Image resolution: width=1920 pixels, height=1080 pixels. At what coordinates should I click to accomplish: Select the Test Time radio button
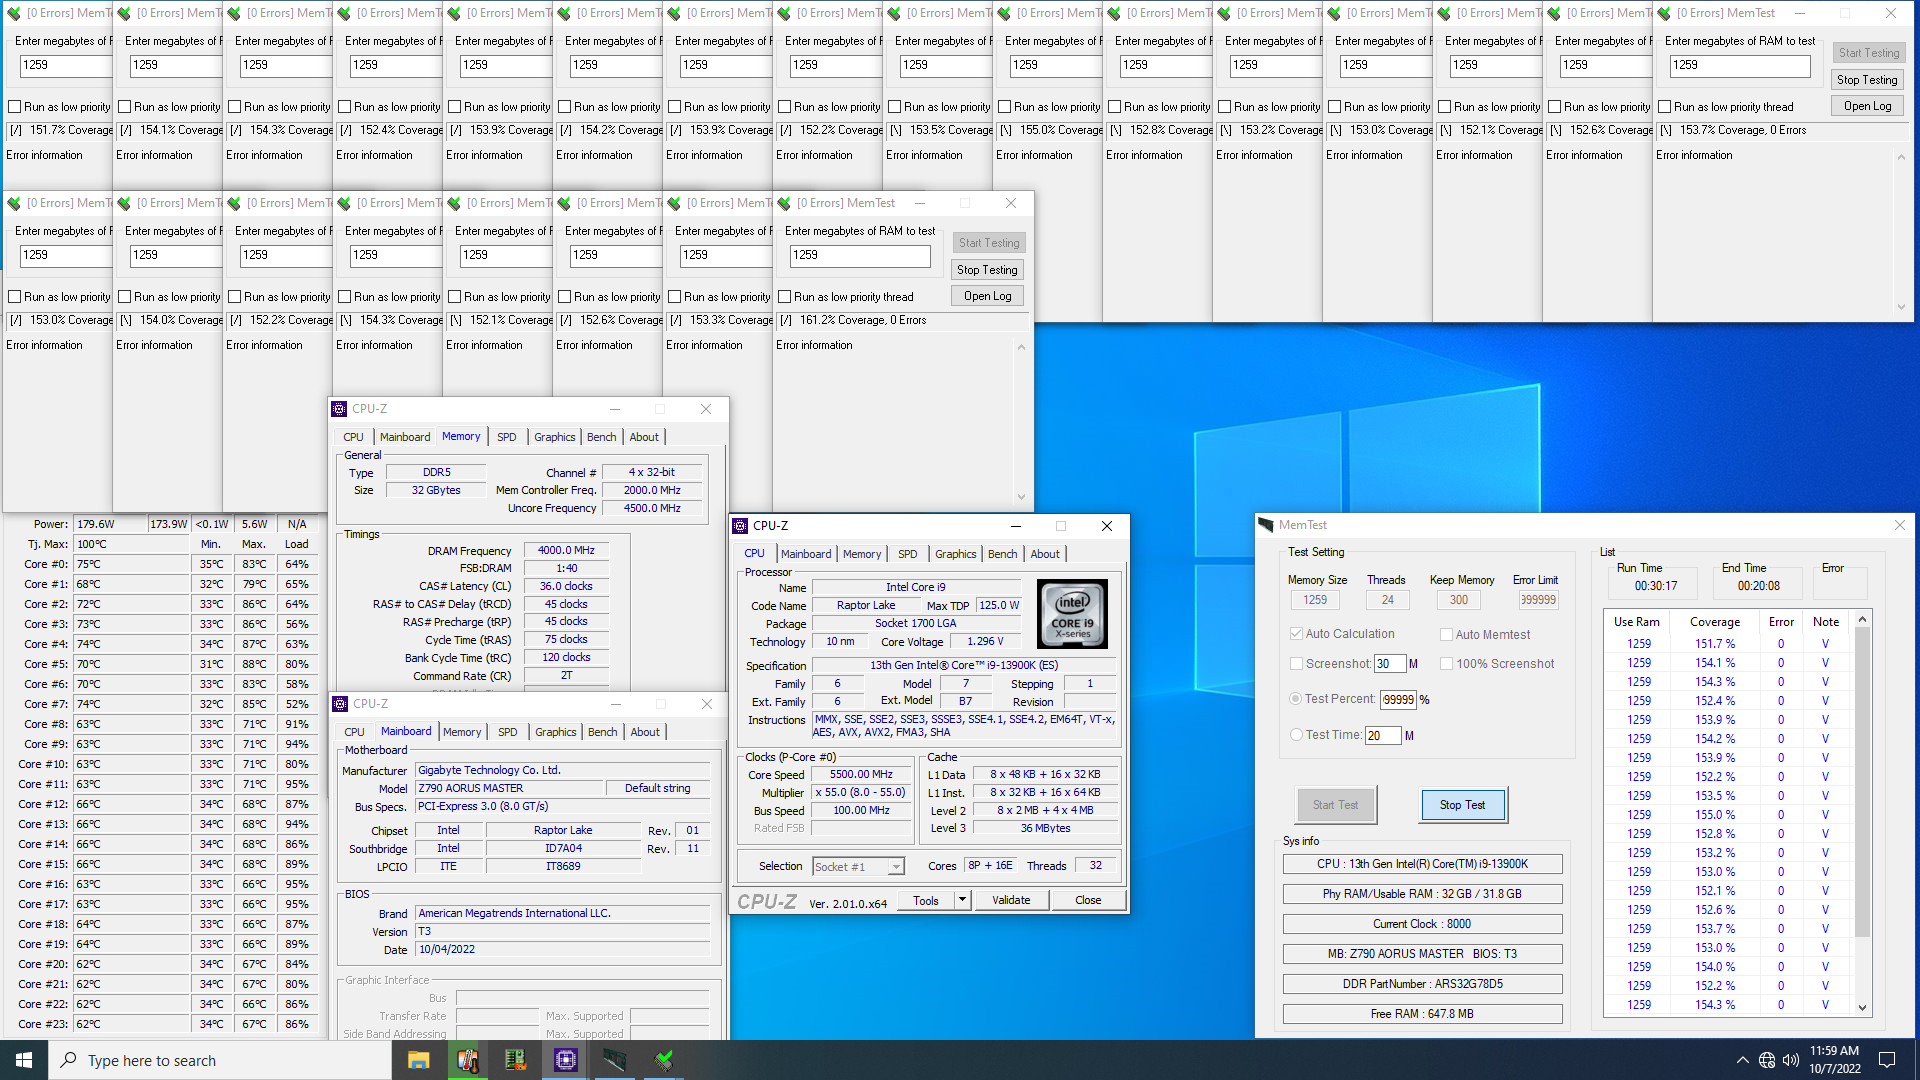click(1296, 735)
